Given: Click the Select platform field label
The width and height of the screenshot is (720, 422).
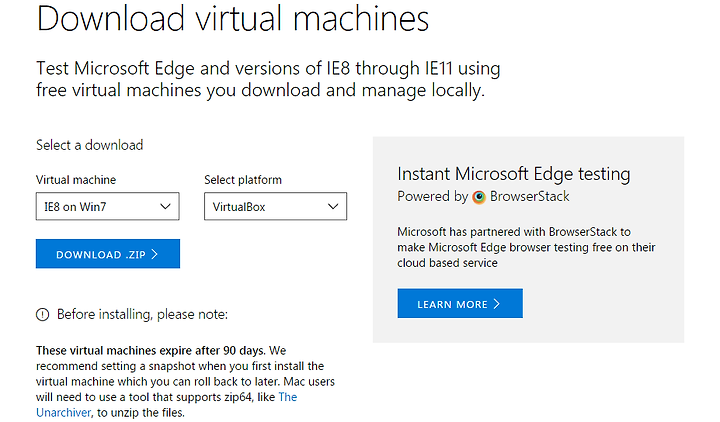Looking at the screenshot, I should pos(243,180).
